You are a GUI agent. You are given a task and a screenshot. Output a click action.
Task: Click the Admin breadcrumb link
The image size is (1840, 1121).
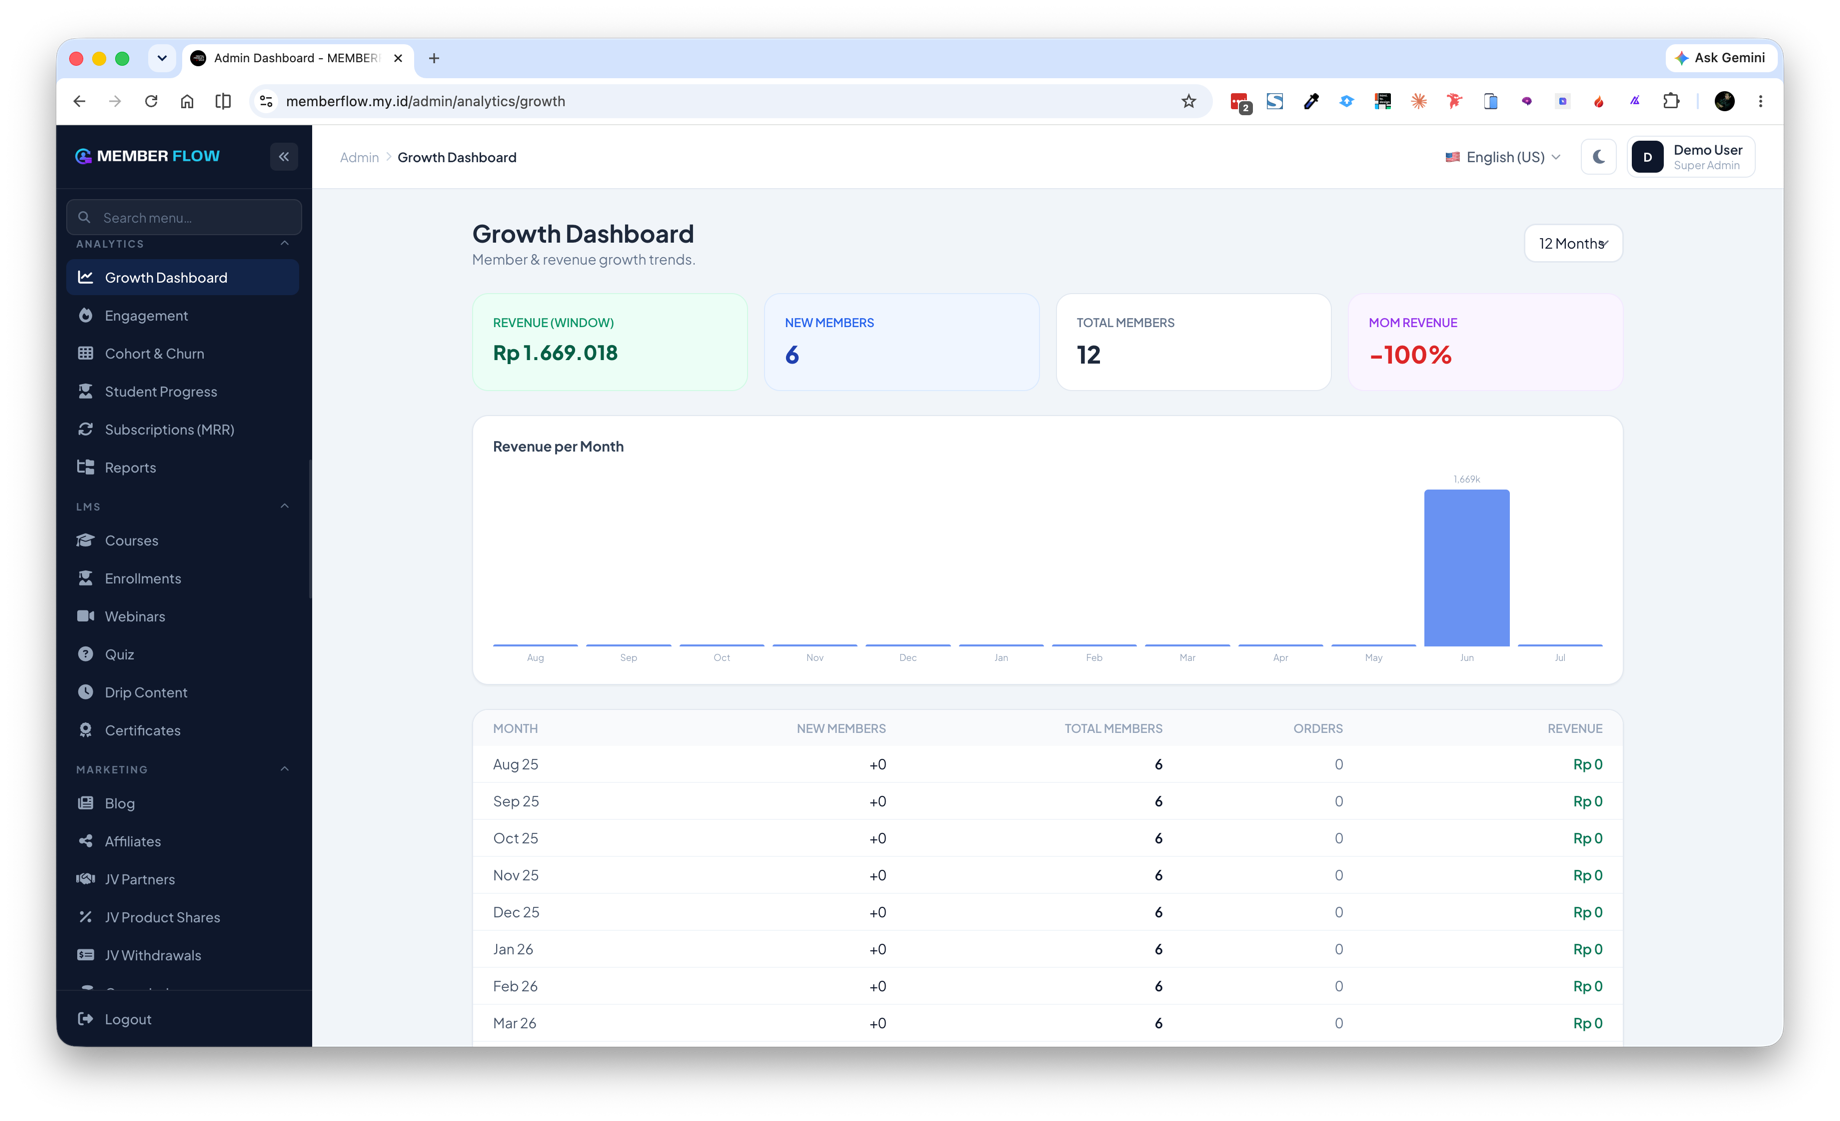tap(359, 157)
